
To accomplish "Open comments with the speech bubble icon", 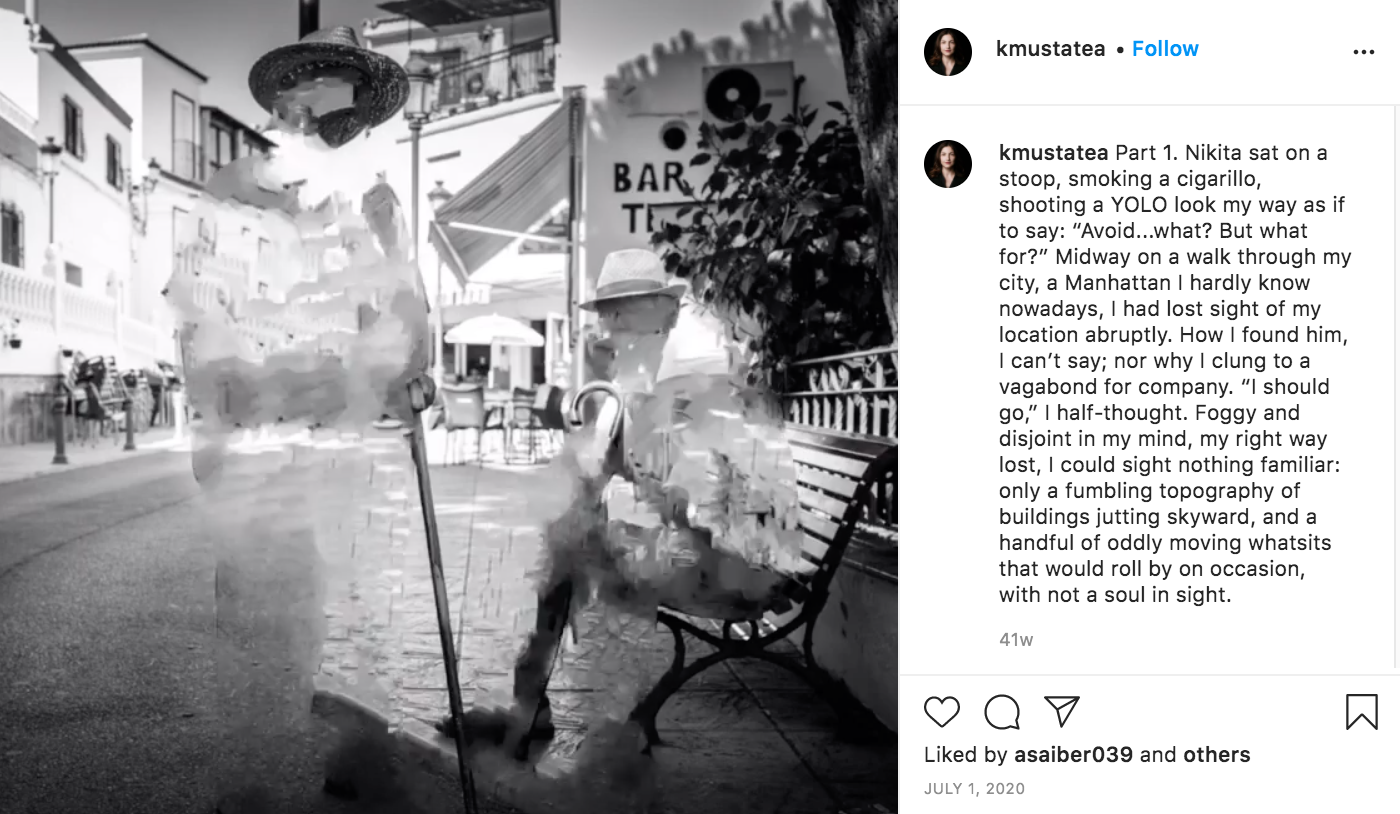I will [x=1002, y=712].
